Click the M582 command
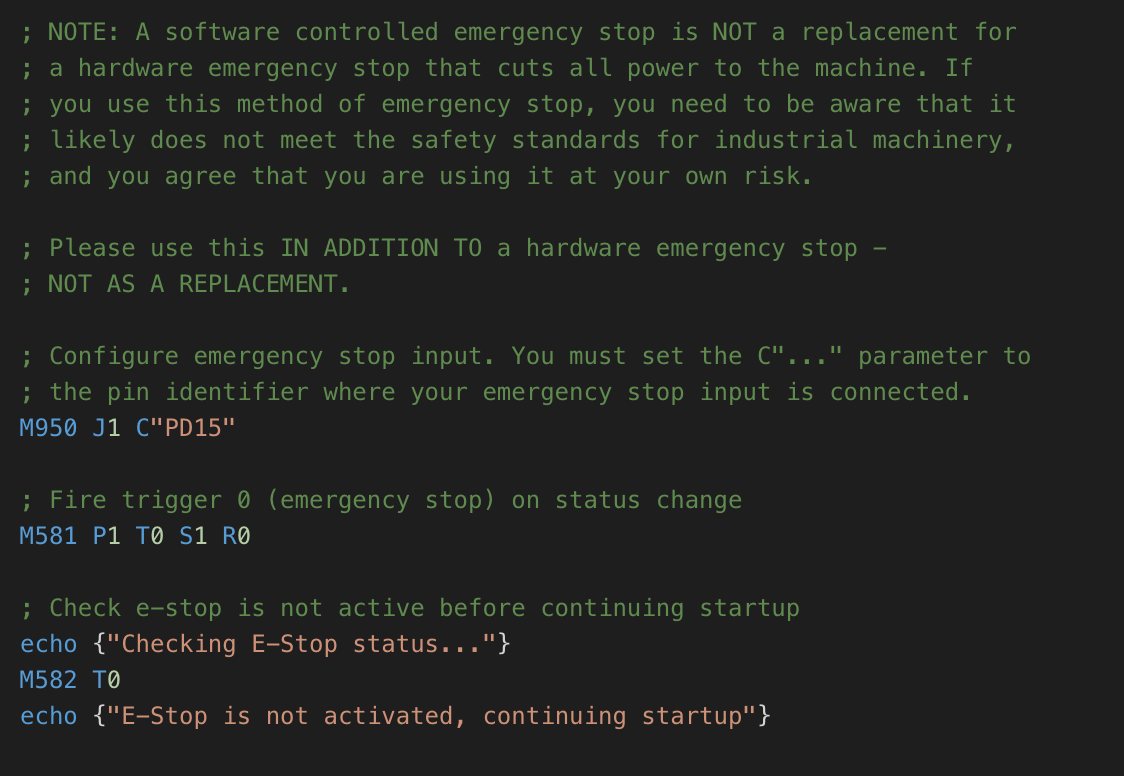The image size is (1124, 776). [48, 679]
